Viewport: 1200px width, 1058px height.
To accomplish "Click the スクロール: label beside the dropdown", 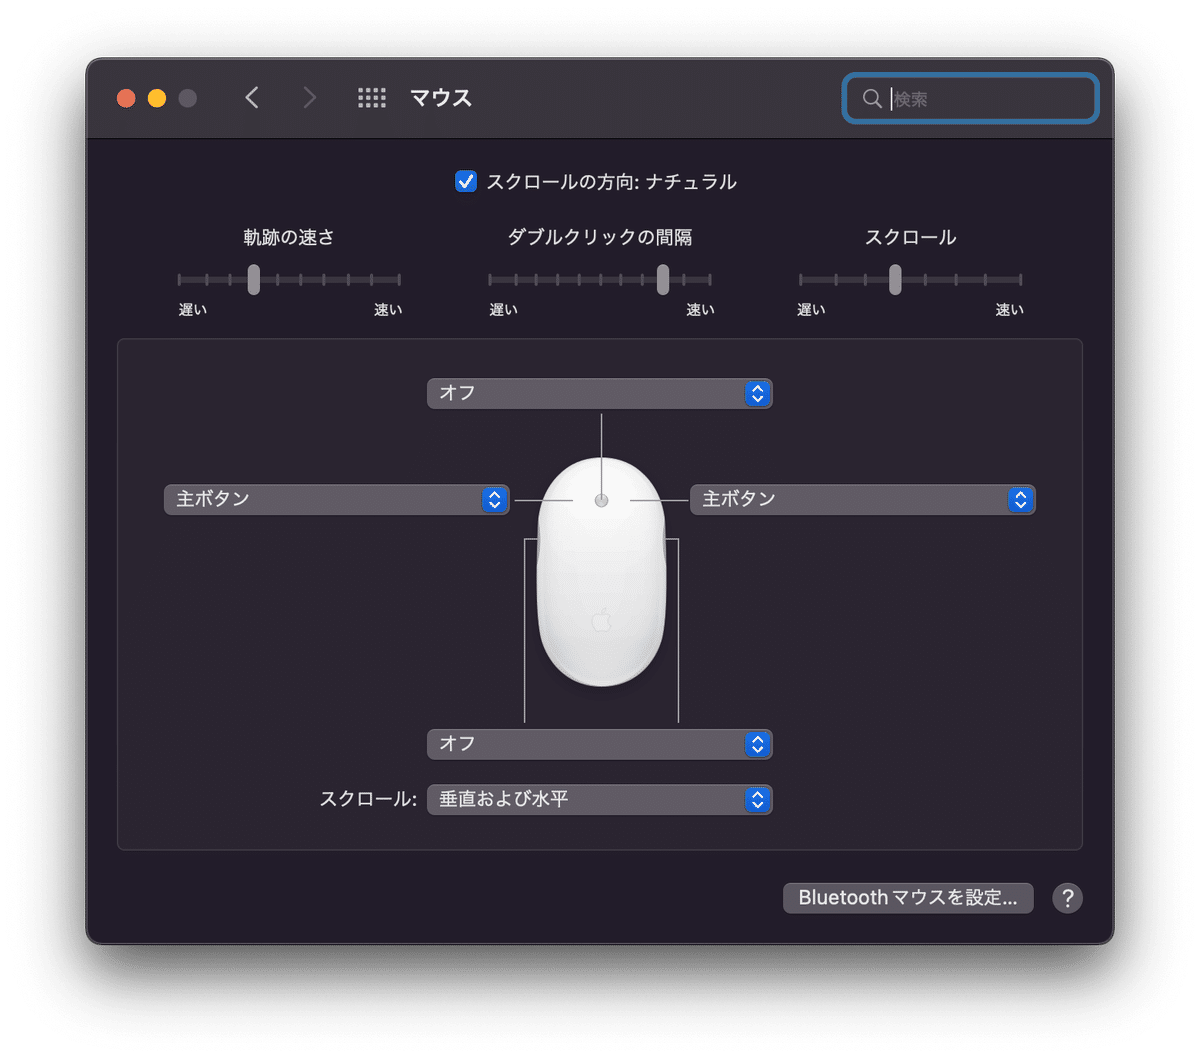I will click(x=368, y=799).
